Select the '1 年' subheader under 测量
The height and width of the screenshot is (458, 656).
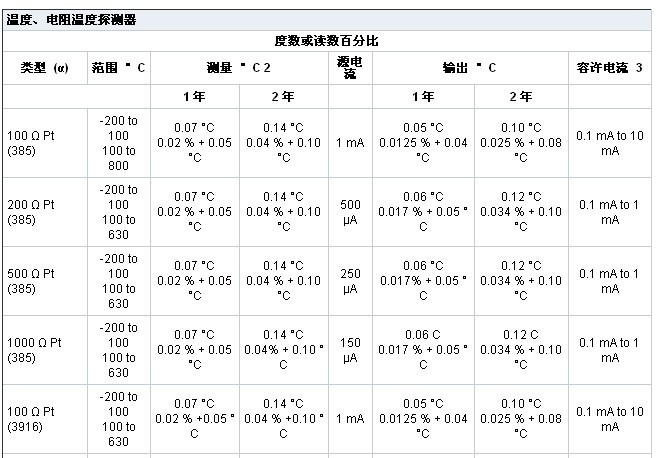(195, 97)
